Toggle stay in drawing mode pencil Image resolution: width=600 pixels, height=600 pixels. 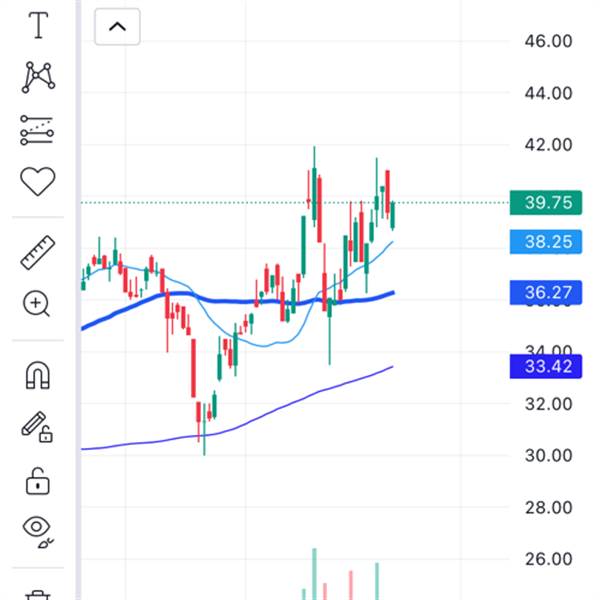point(37,427)
